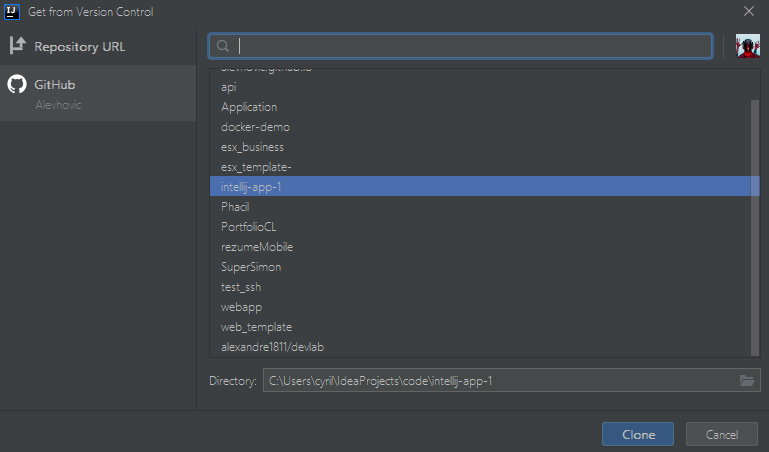Switch to Repository URL section
Screen dimensions: 769x452
tap(98, 46)
